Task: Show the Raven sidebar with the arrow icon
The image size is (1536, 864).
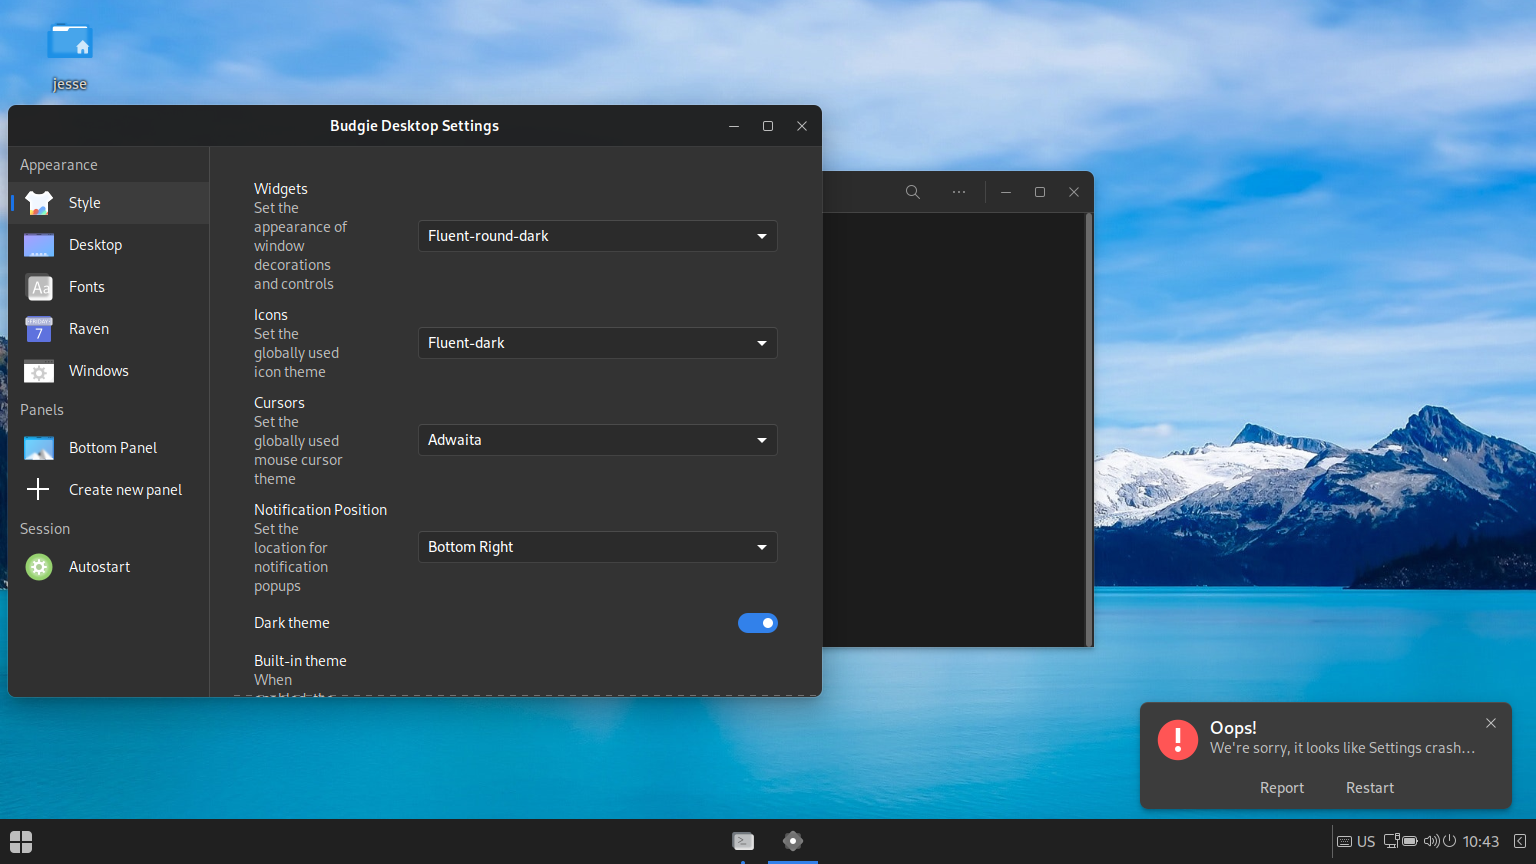Action: click(x=1520, y=842)
